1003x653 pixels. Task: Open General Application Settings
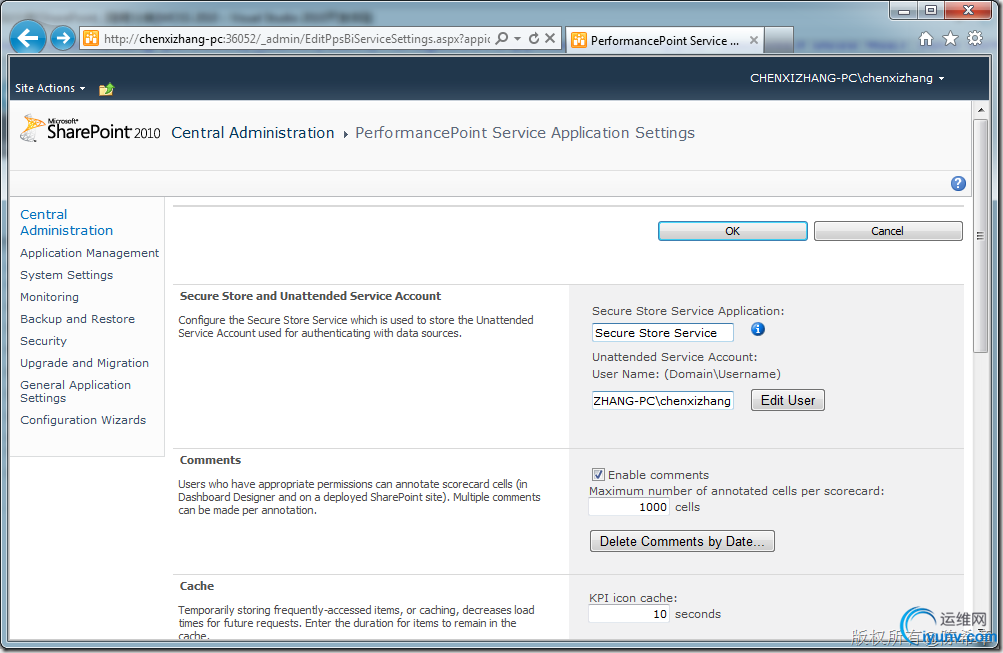click(75, 391)
